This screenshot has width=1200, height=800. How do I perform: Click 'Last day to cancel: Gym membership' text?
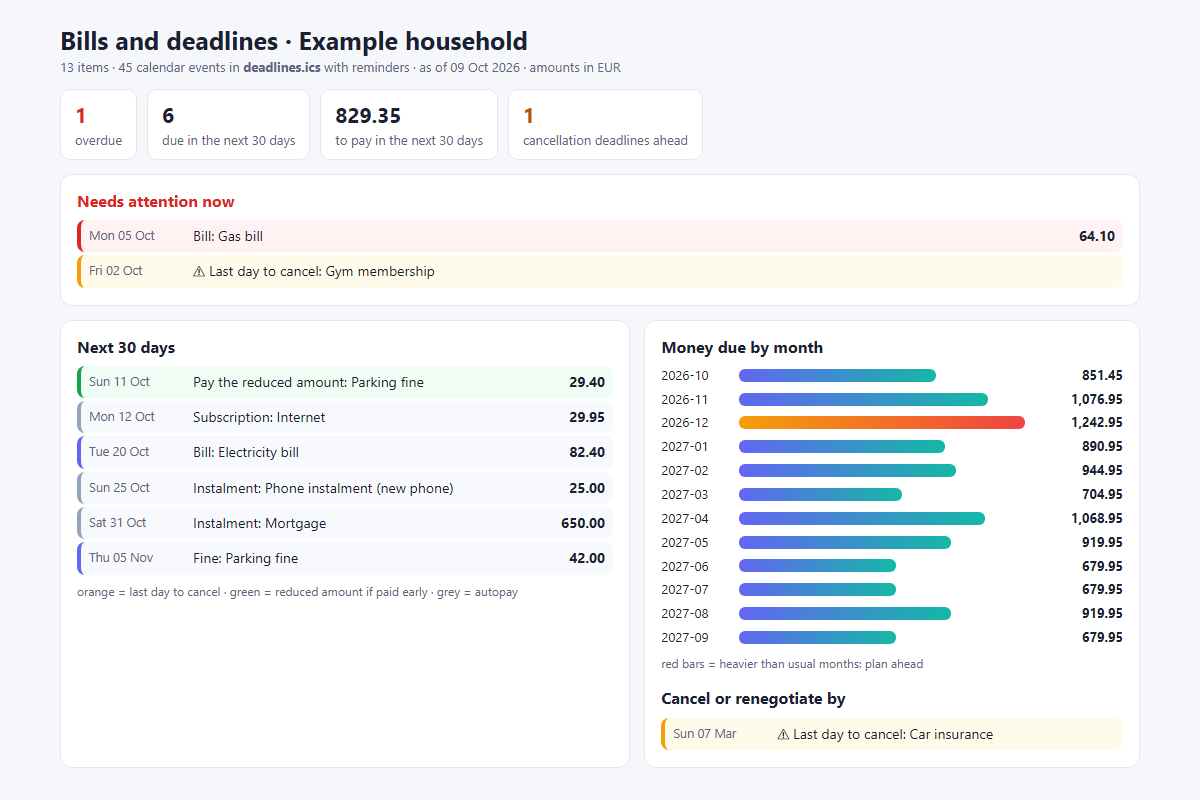[x=322, y=271]
